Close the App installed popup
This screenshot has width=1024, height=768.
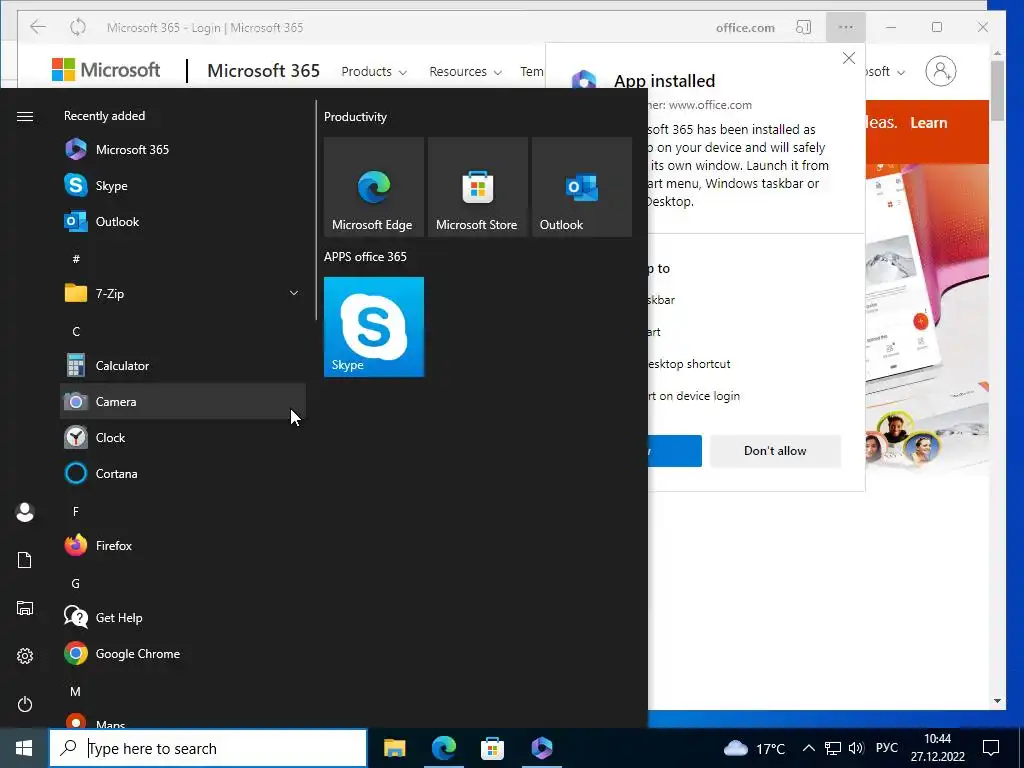tap(848, 58)
